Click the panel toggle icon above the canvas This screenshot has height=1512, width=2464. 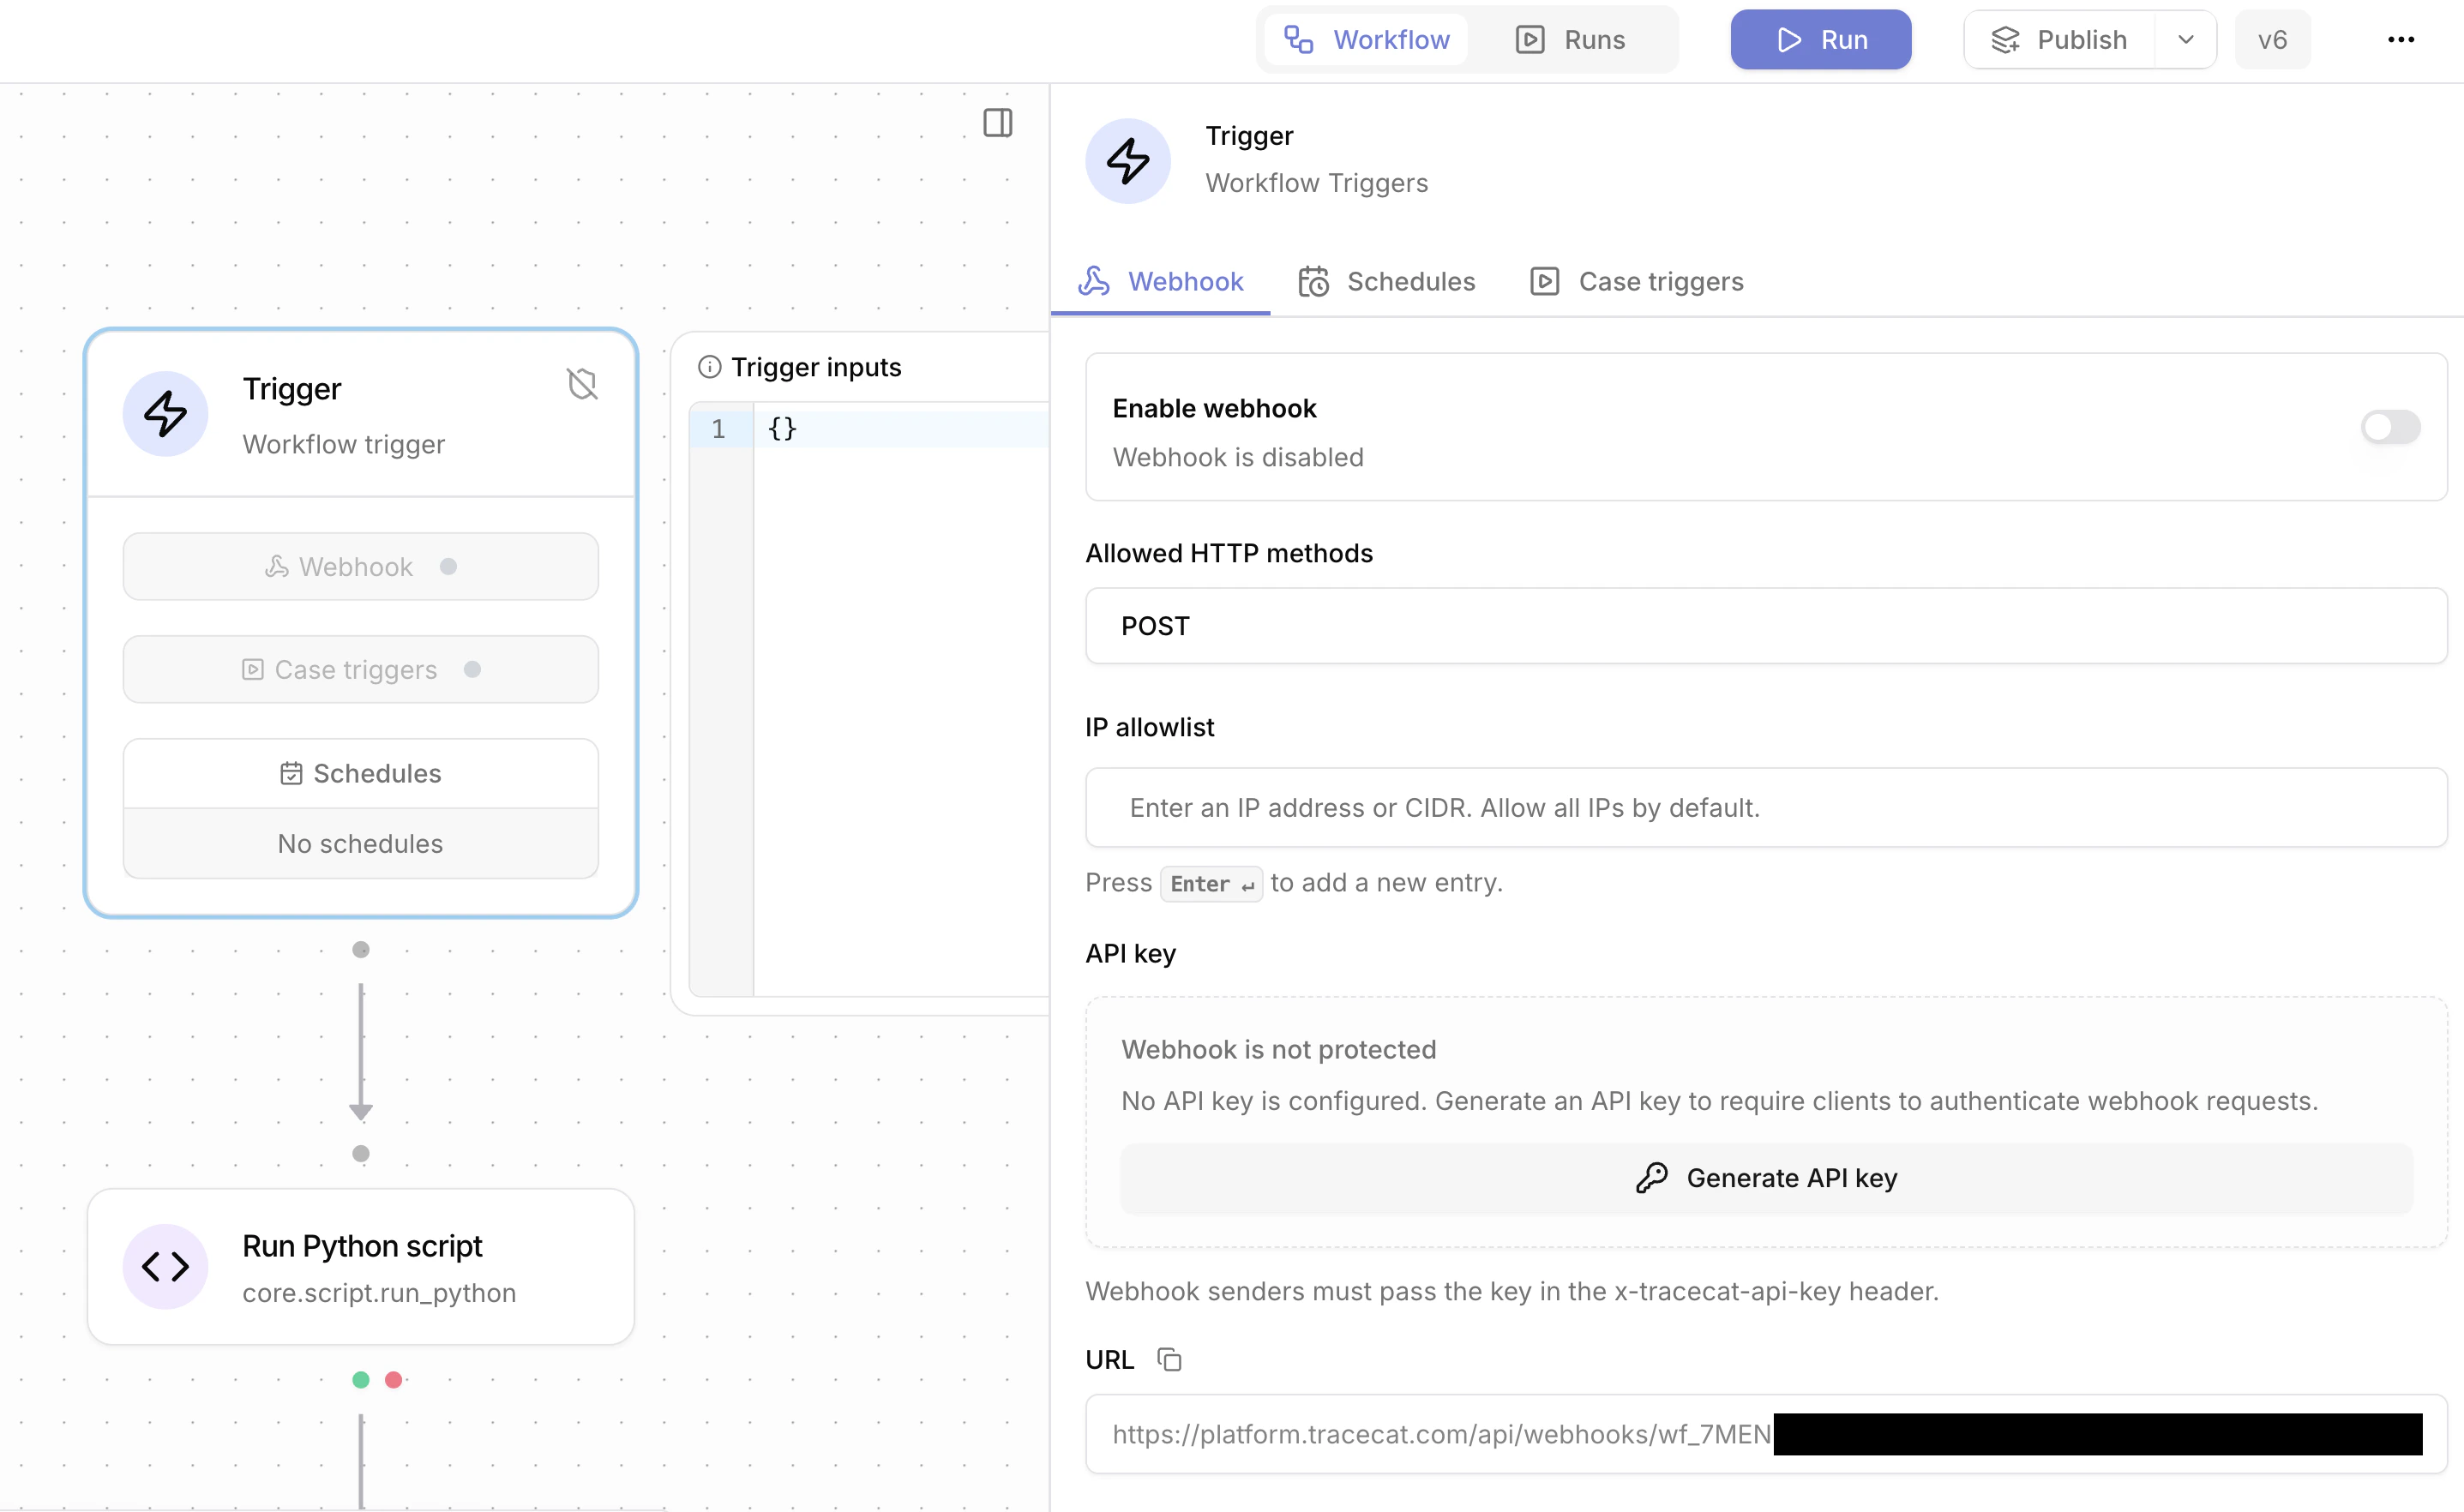(x=997, y=122)
